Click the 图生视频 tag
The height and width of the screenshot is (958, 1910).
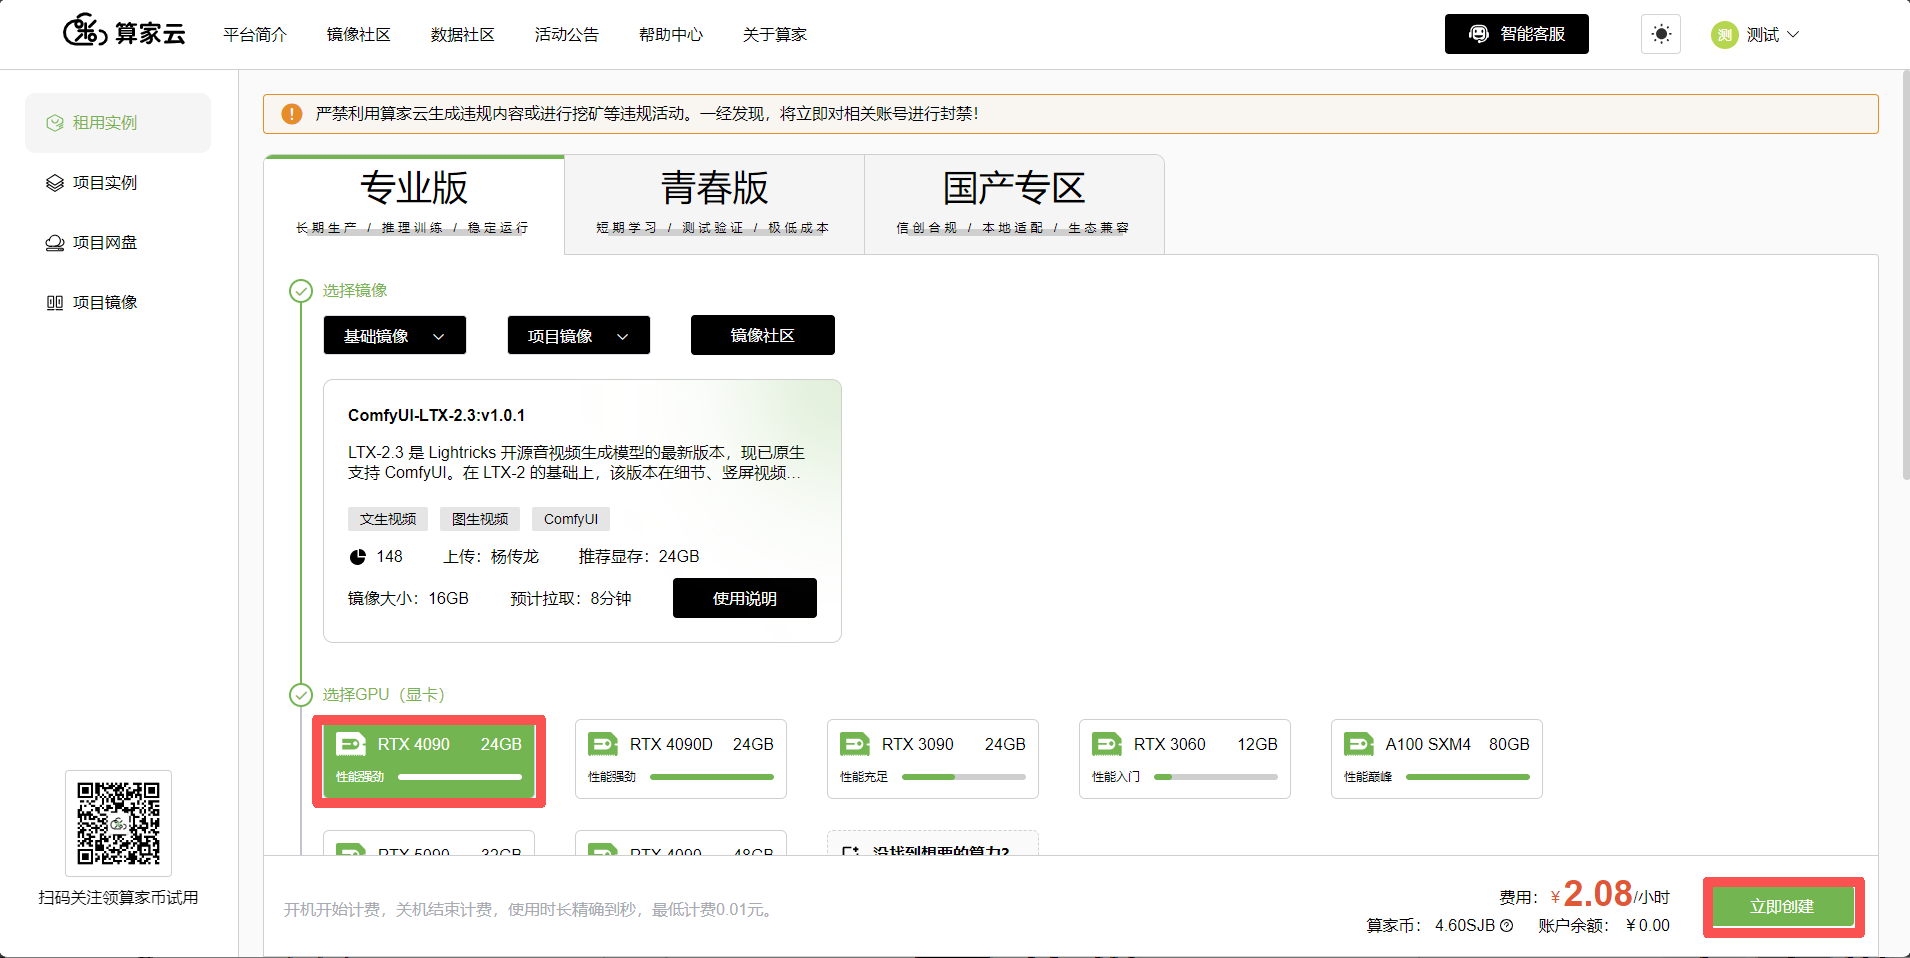tap(480, 519)
